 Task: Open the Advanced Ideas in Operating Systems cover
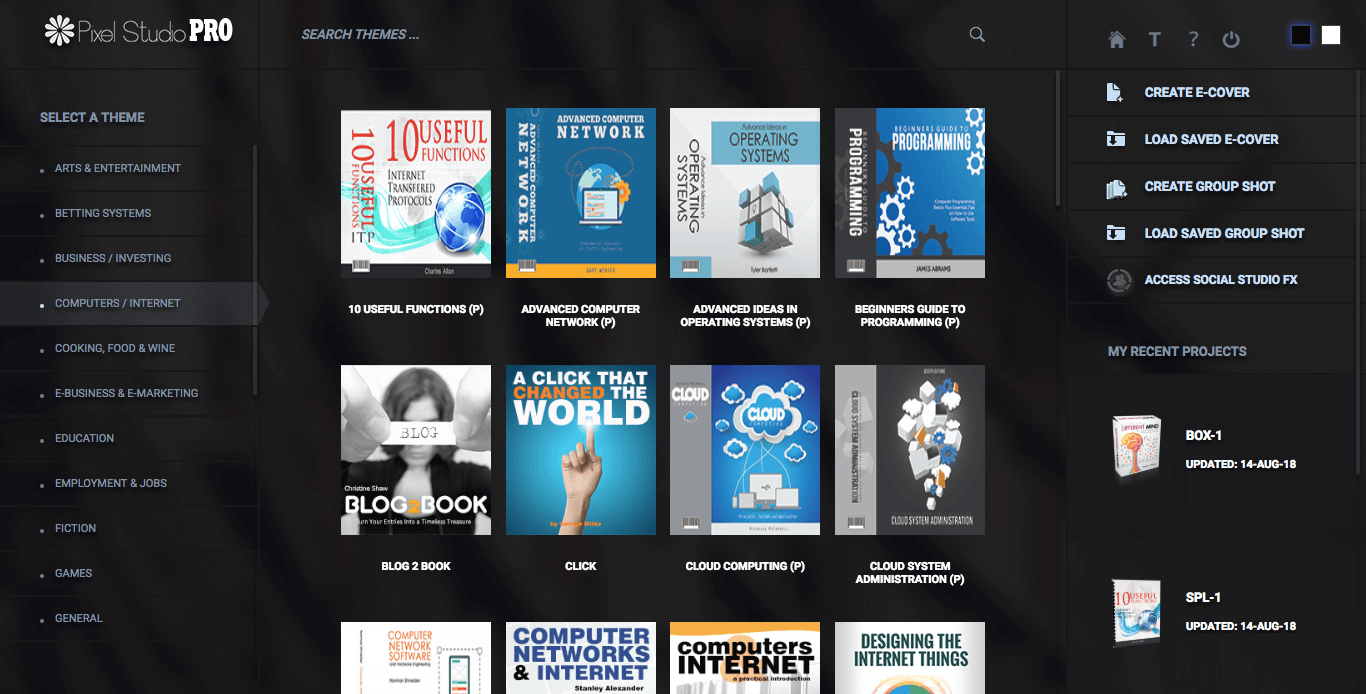coord(745,193)
